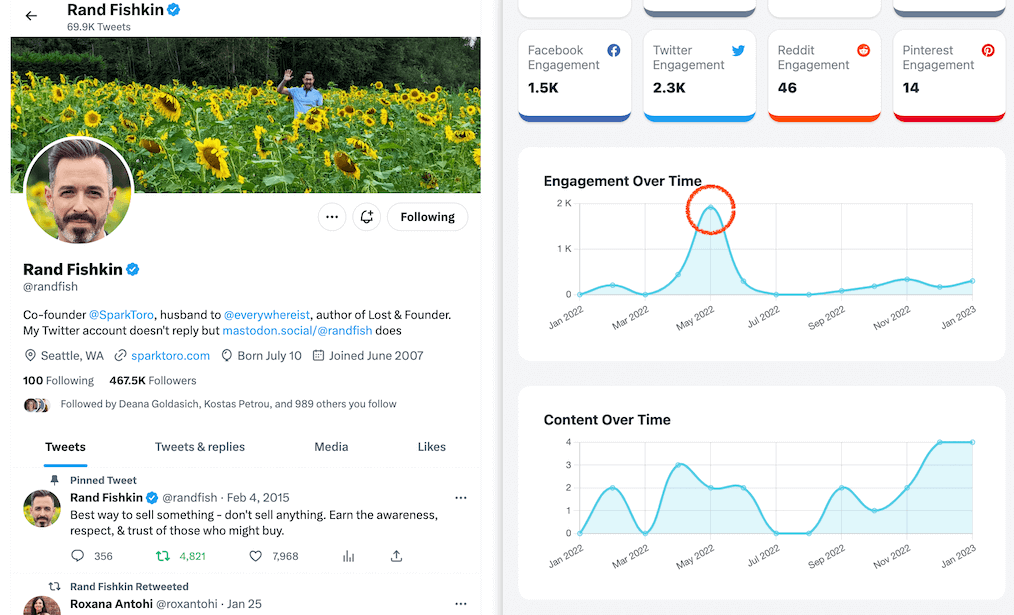
Task: Like the pinned tweet with heart icon
Action: pyautogui.click(x=255, y=556)
